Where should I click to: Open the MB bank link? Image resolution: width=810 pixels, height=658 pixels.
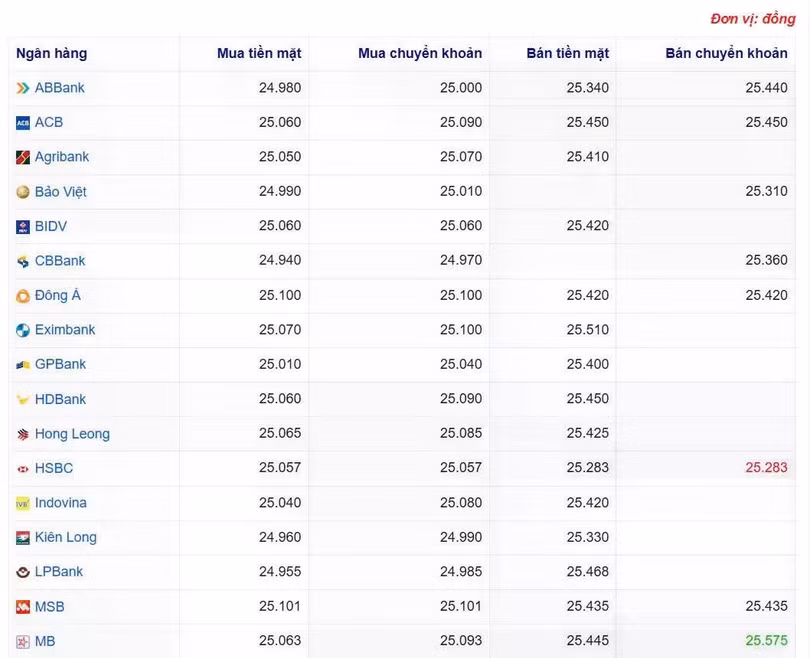click(45, 642)
